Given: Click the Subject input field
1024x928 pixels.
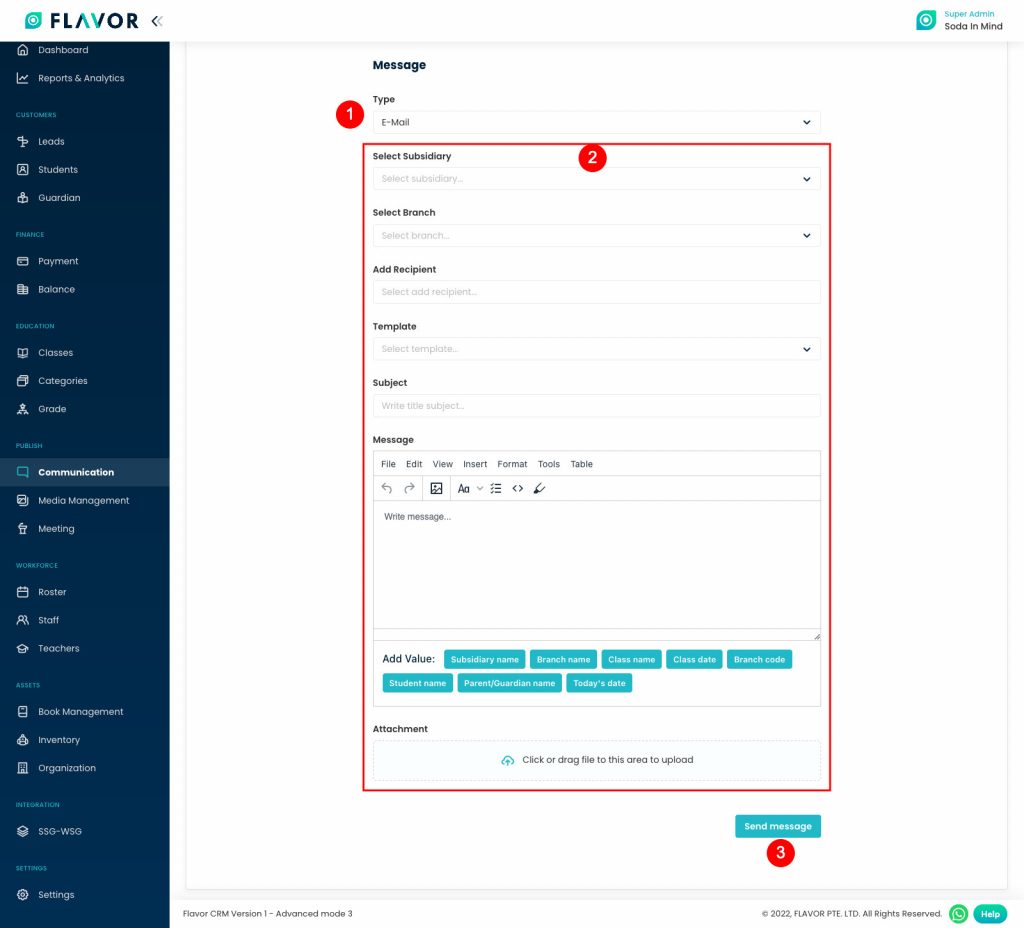Looking at the screenshot, I should point(596,406).
